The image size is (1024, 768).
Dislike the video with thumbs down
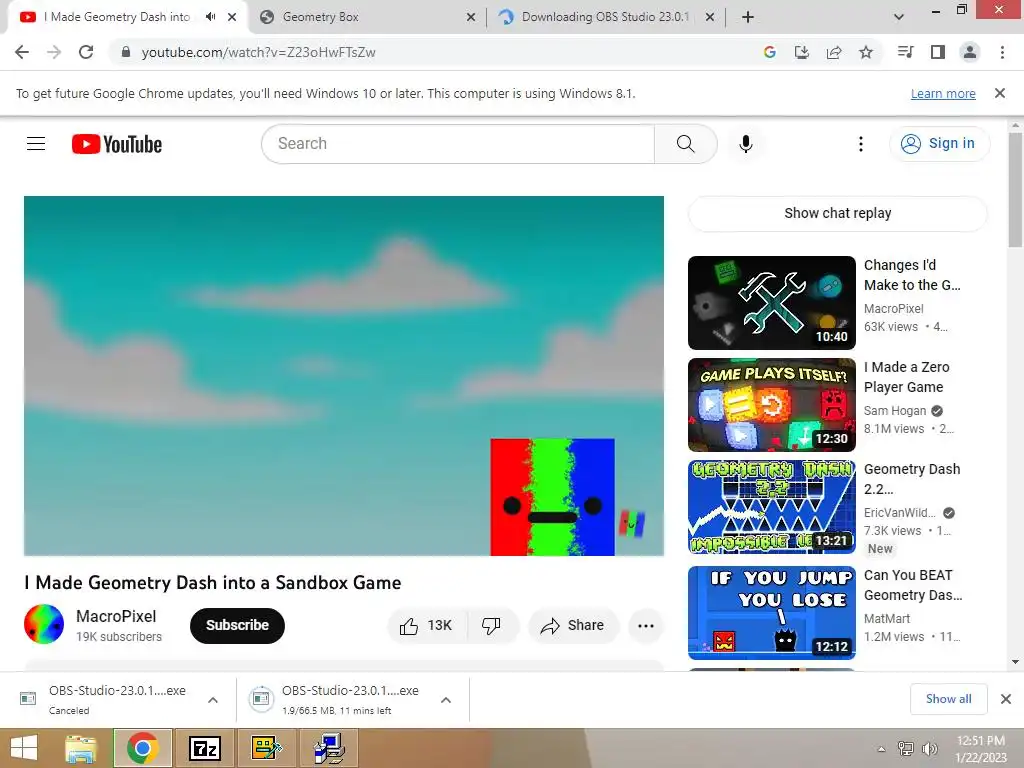point(492,626)
